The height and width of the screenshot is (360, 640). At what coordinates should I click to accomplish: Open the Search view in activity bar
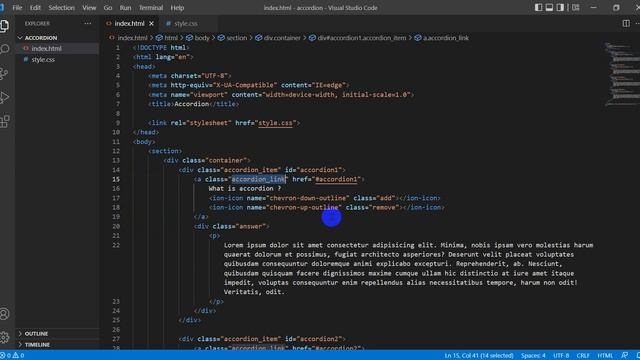[4, 49]
